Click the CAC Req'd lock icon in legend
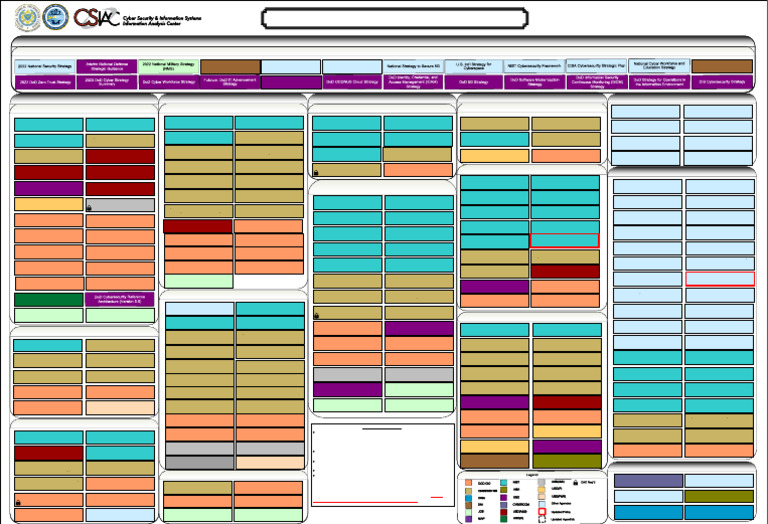Screen dimensions: 768x524 [576, 482]
